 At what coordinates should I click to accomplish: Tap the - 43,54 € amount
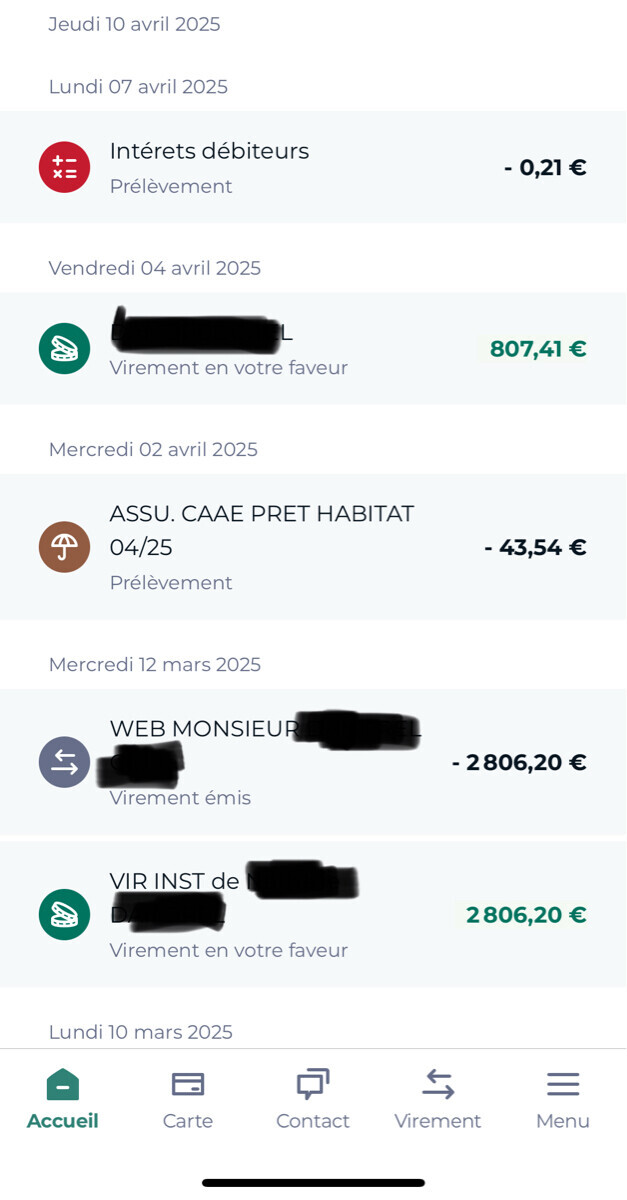(535, 547)
